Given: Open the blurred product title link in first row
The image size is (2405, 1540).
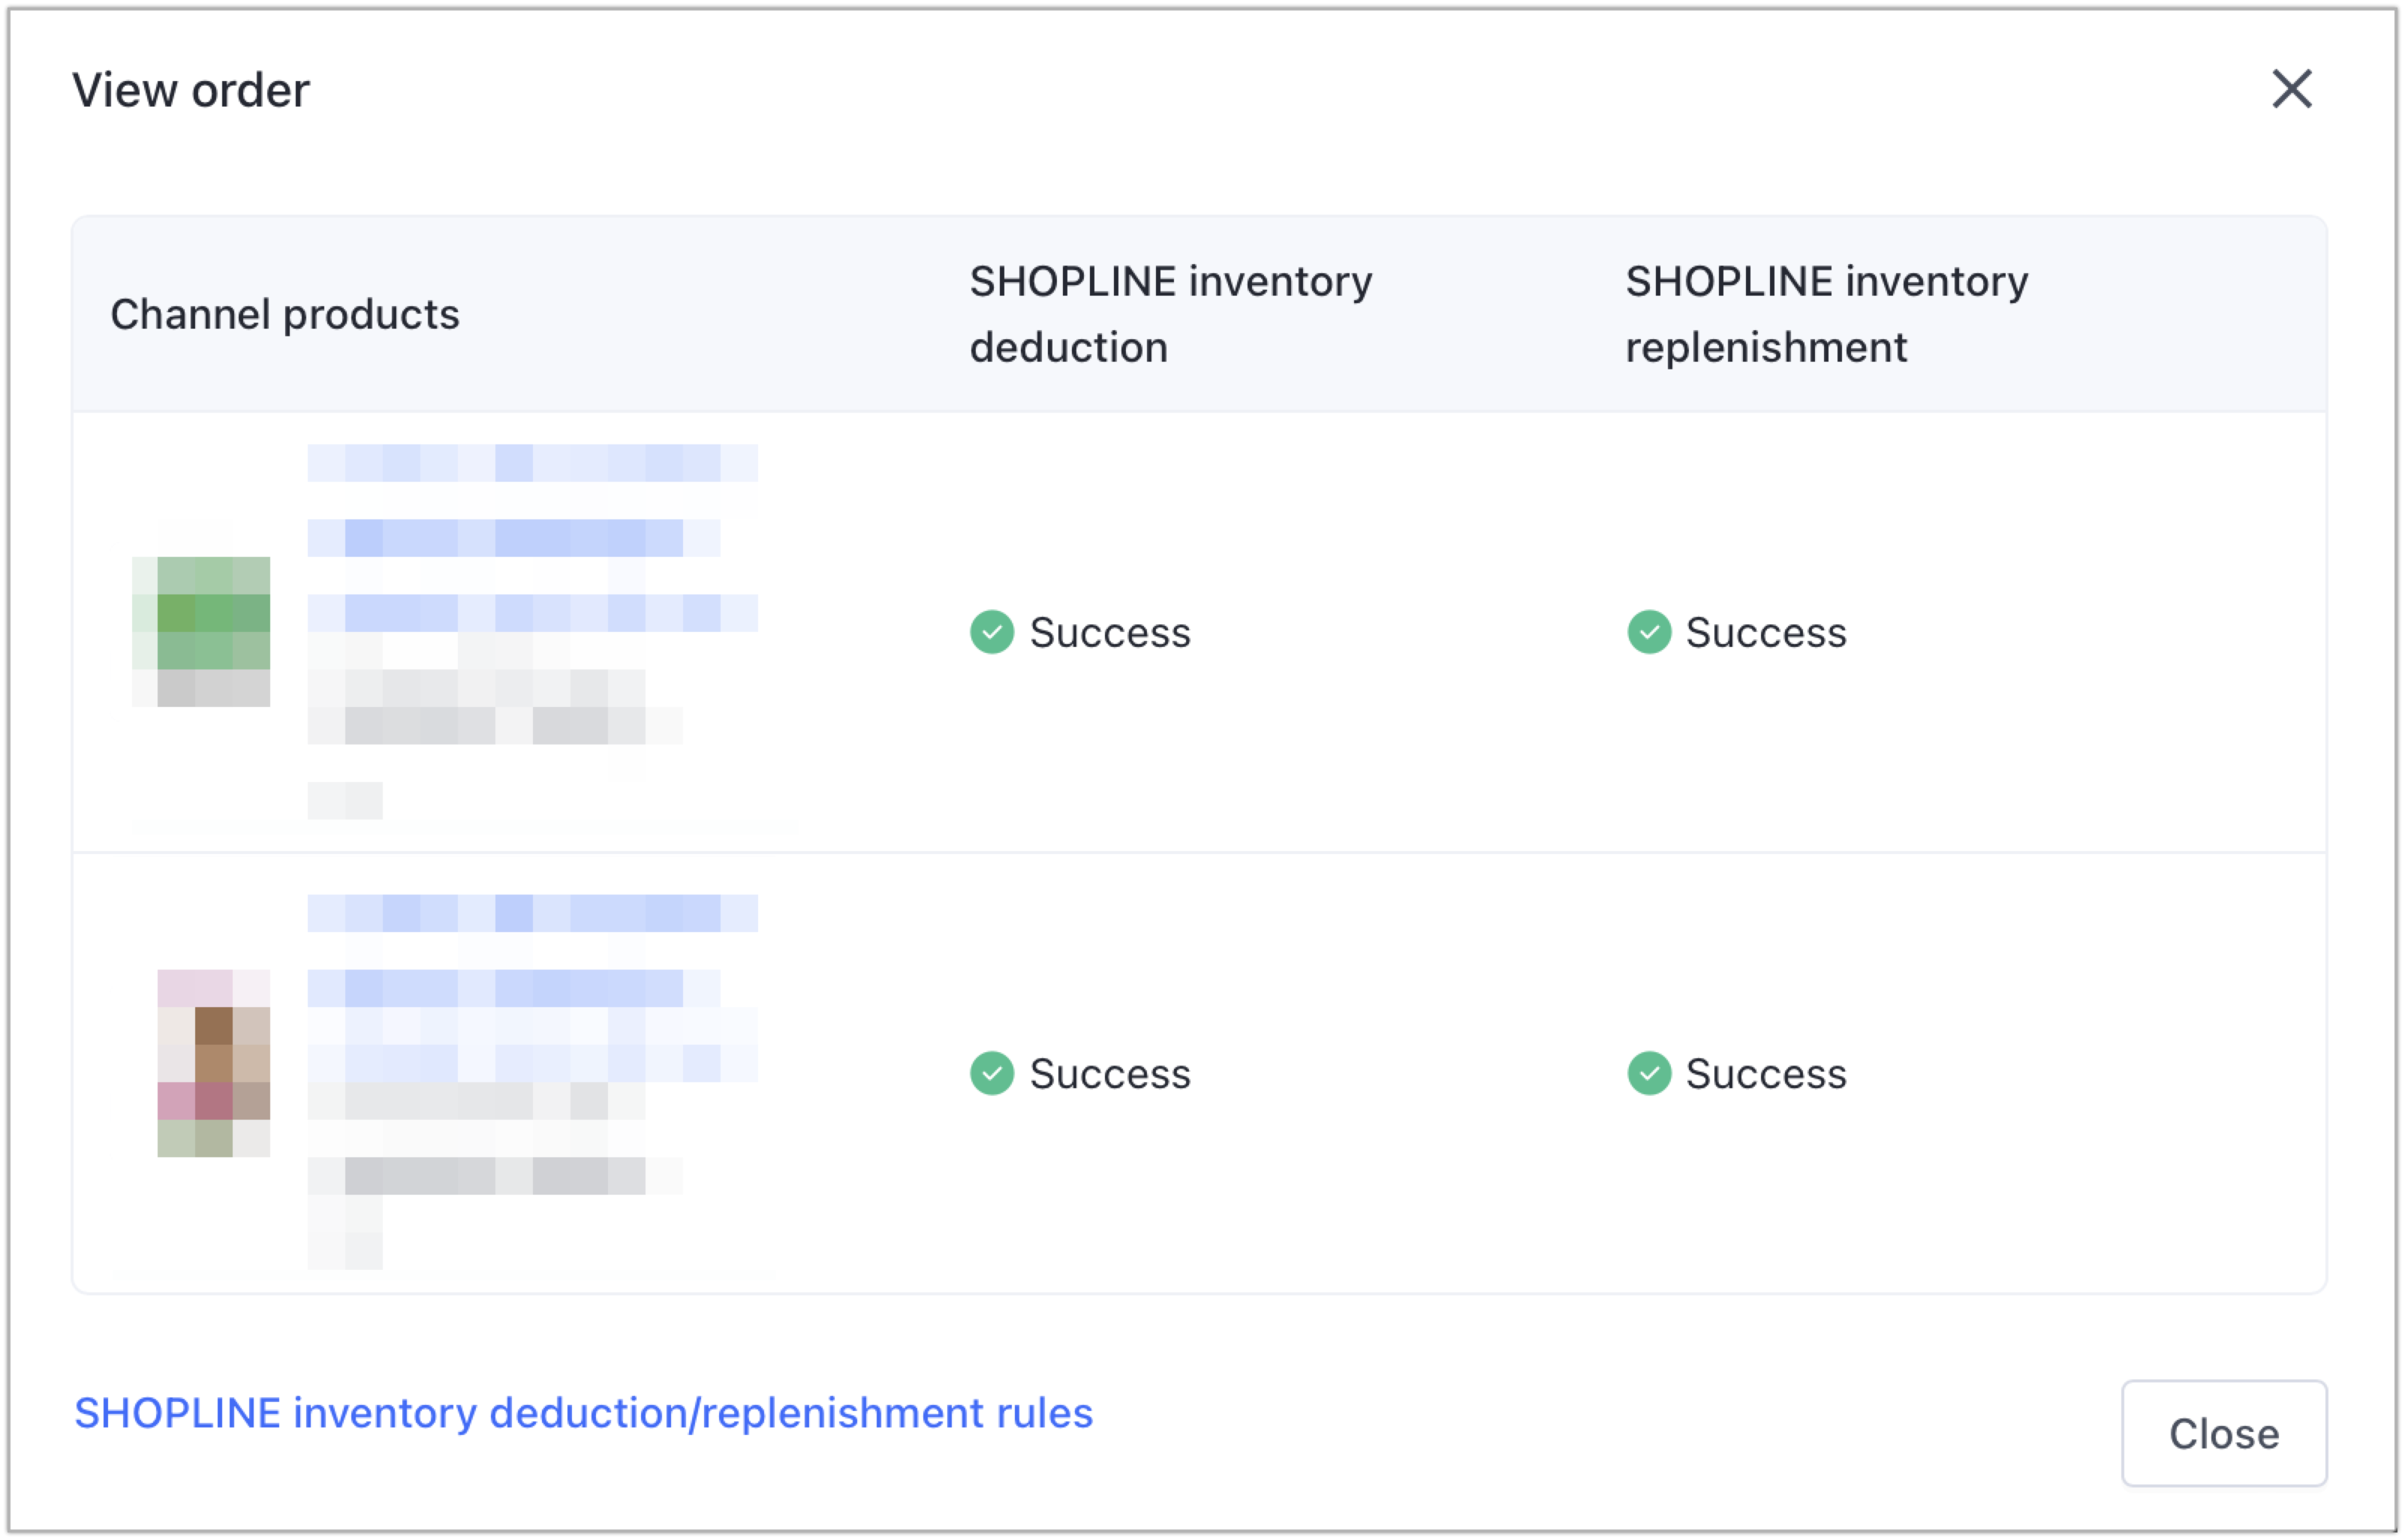Looking at the screenshot, I should [x=532, y=538].
